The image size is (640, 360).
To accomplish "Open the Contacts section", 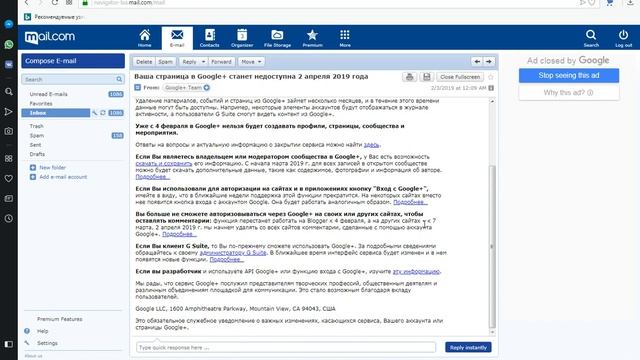I will (x=209, y=38).
